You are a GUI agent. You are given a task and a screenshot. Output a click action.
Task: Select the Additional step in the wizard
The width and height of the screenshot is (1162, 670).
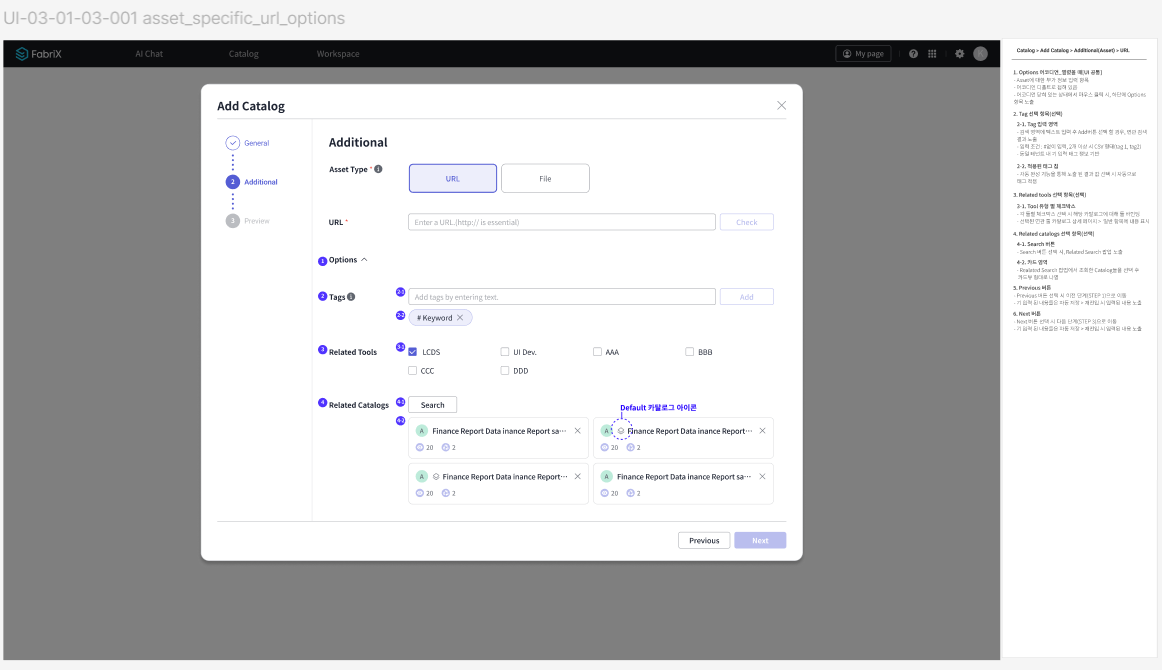(252, 182)
